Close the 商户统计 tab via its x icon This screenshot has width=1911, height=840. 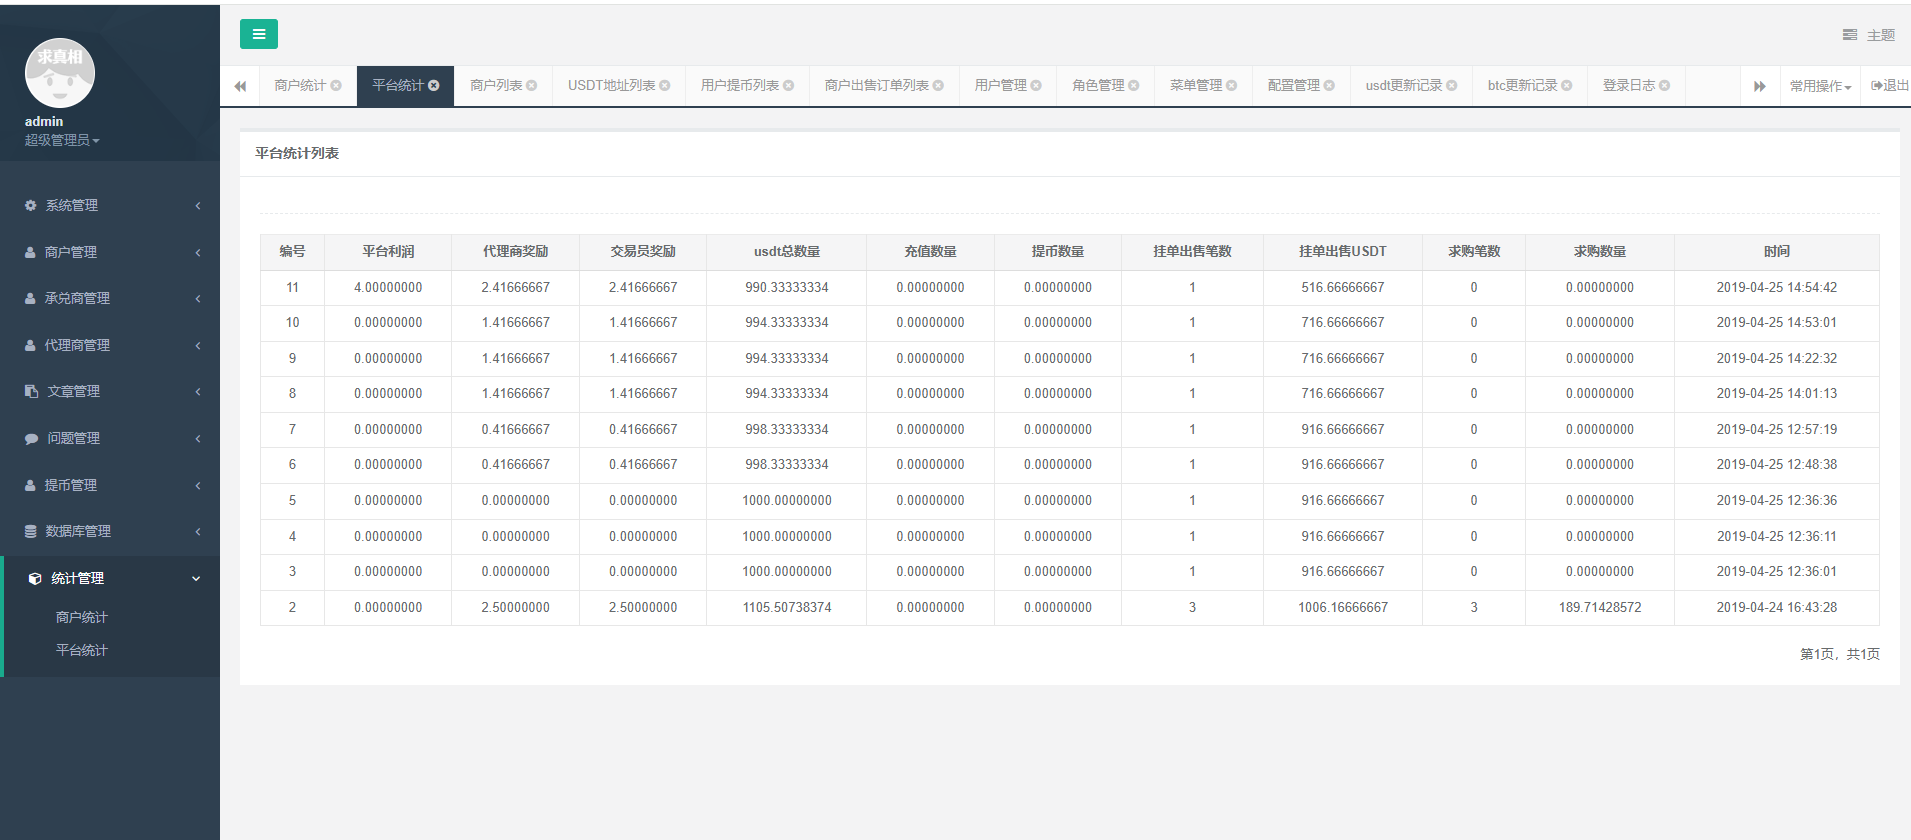336,86
